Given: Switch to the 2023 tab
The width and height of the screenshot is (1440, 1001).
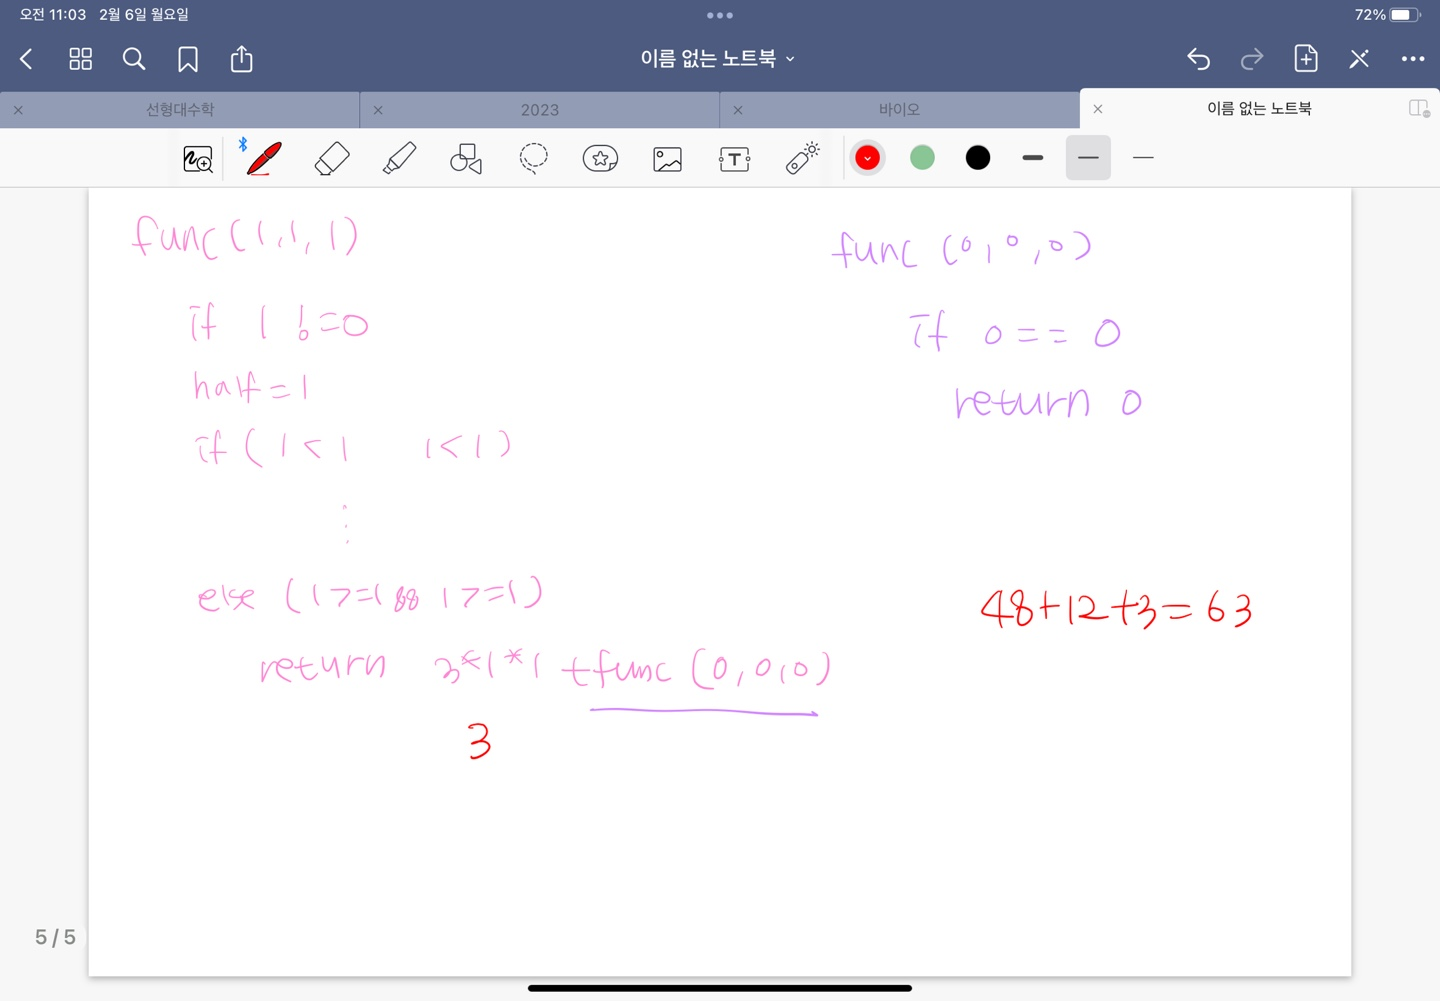Looking at the screenshot, I should (x=540, y=110).
